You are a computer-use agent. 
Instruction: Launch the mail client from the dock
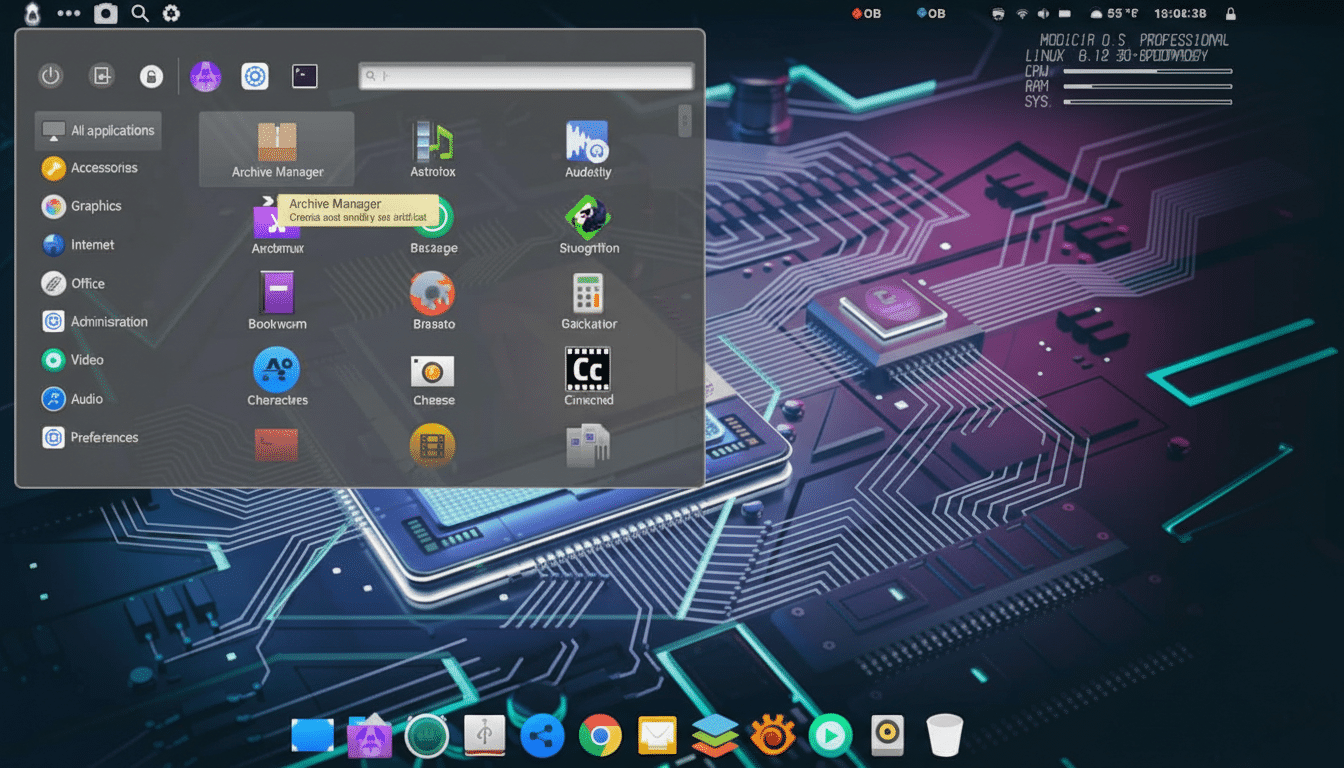tap(657, 734)
